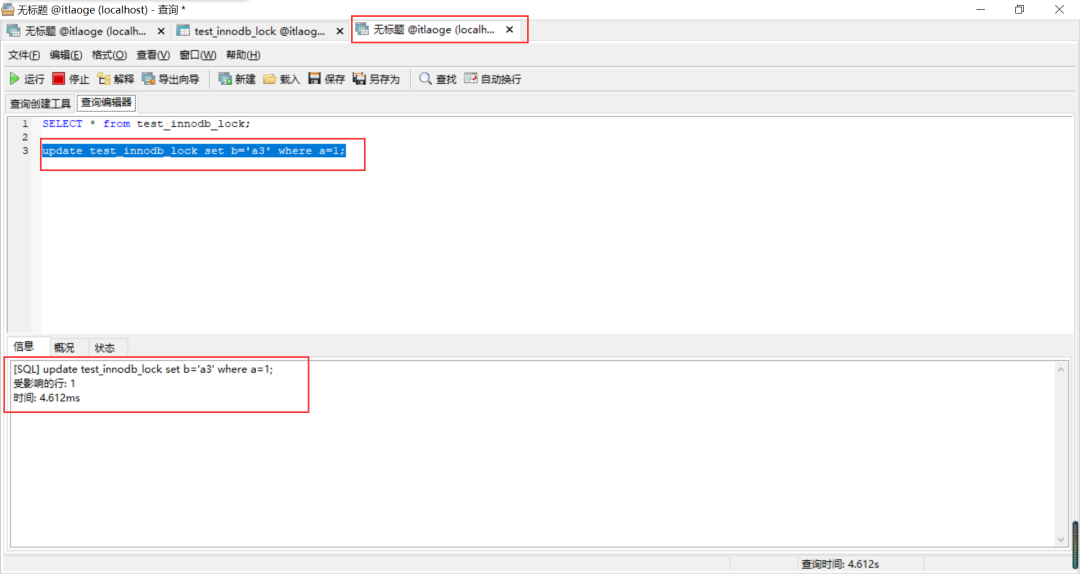
Task: Open the 格式(O) menu
Action: (x=110, y=55)
